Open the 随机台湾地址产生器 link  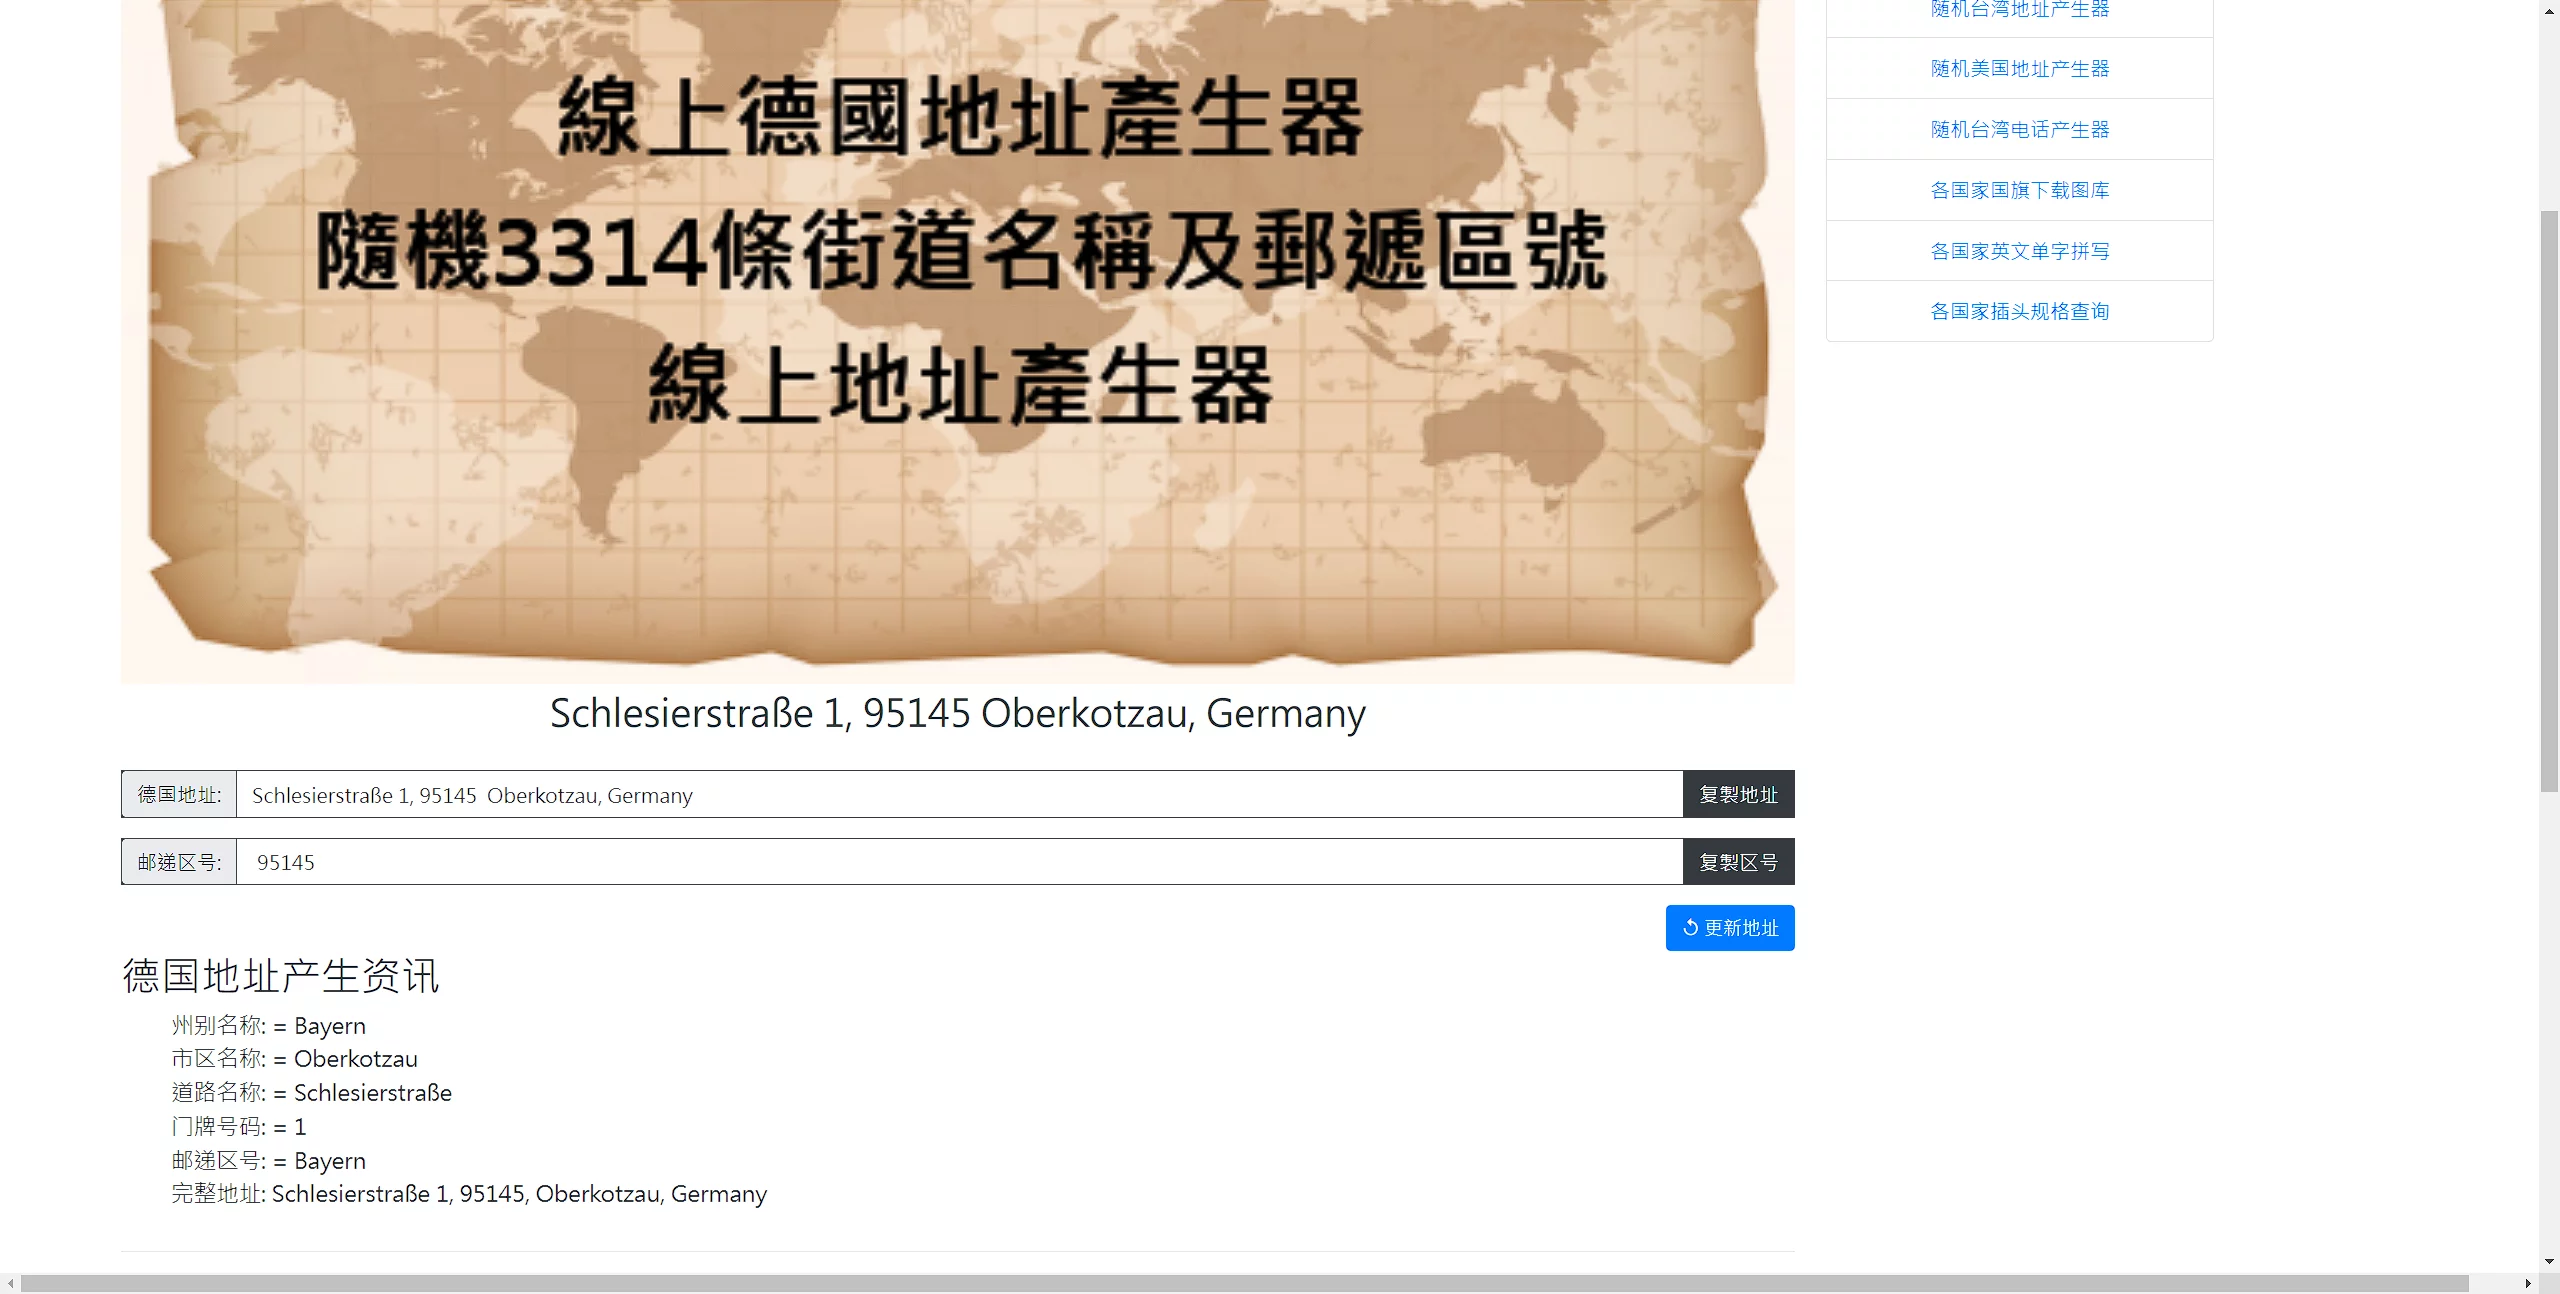[2019, 9]
